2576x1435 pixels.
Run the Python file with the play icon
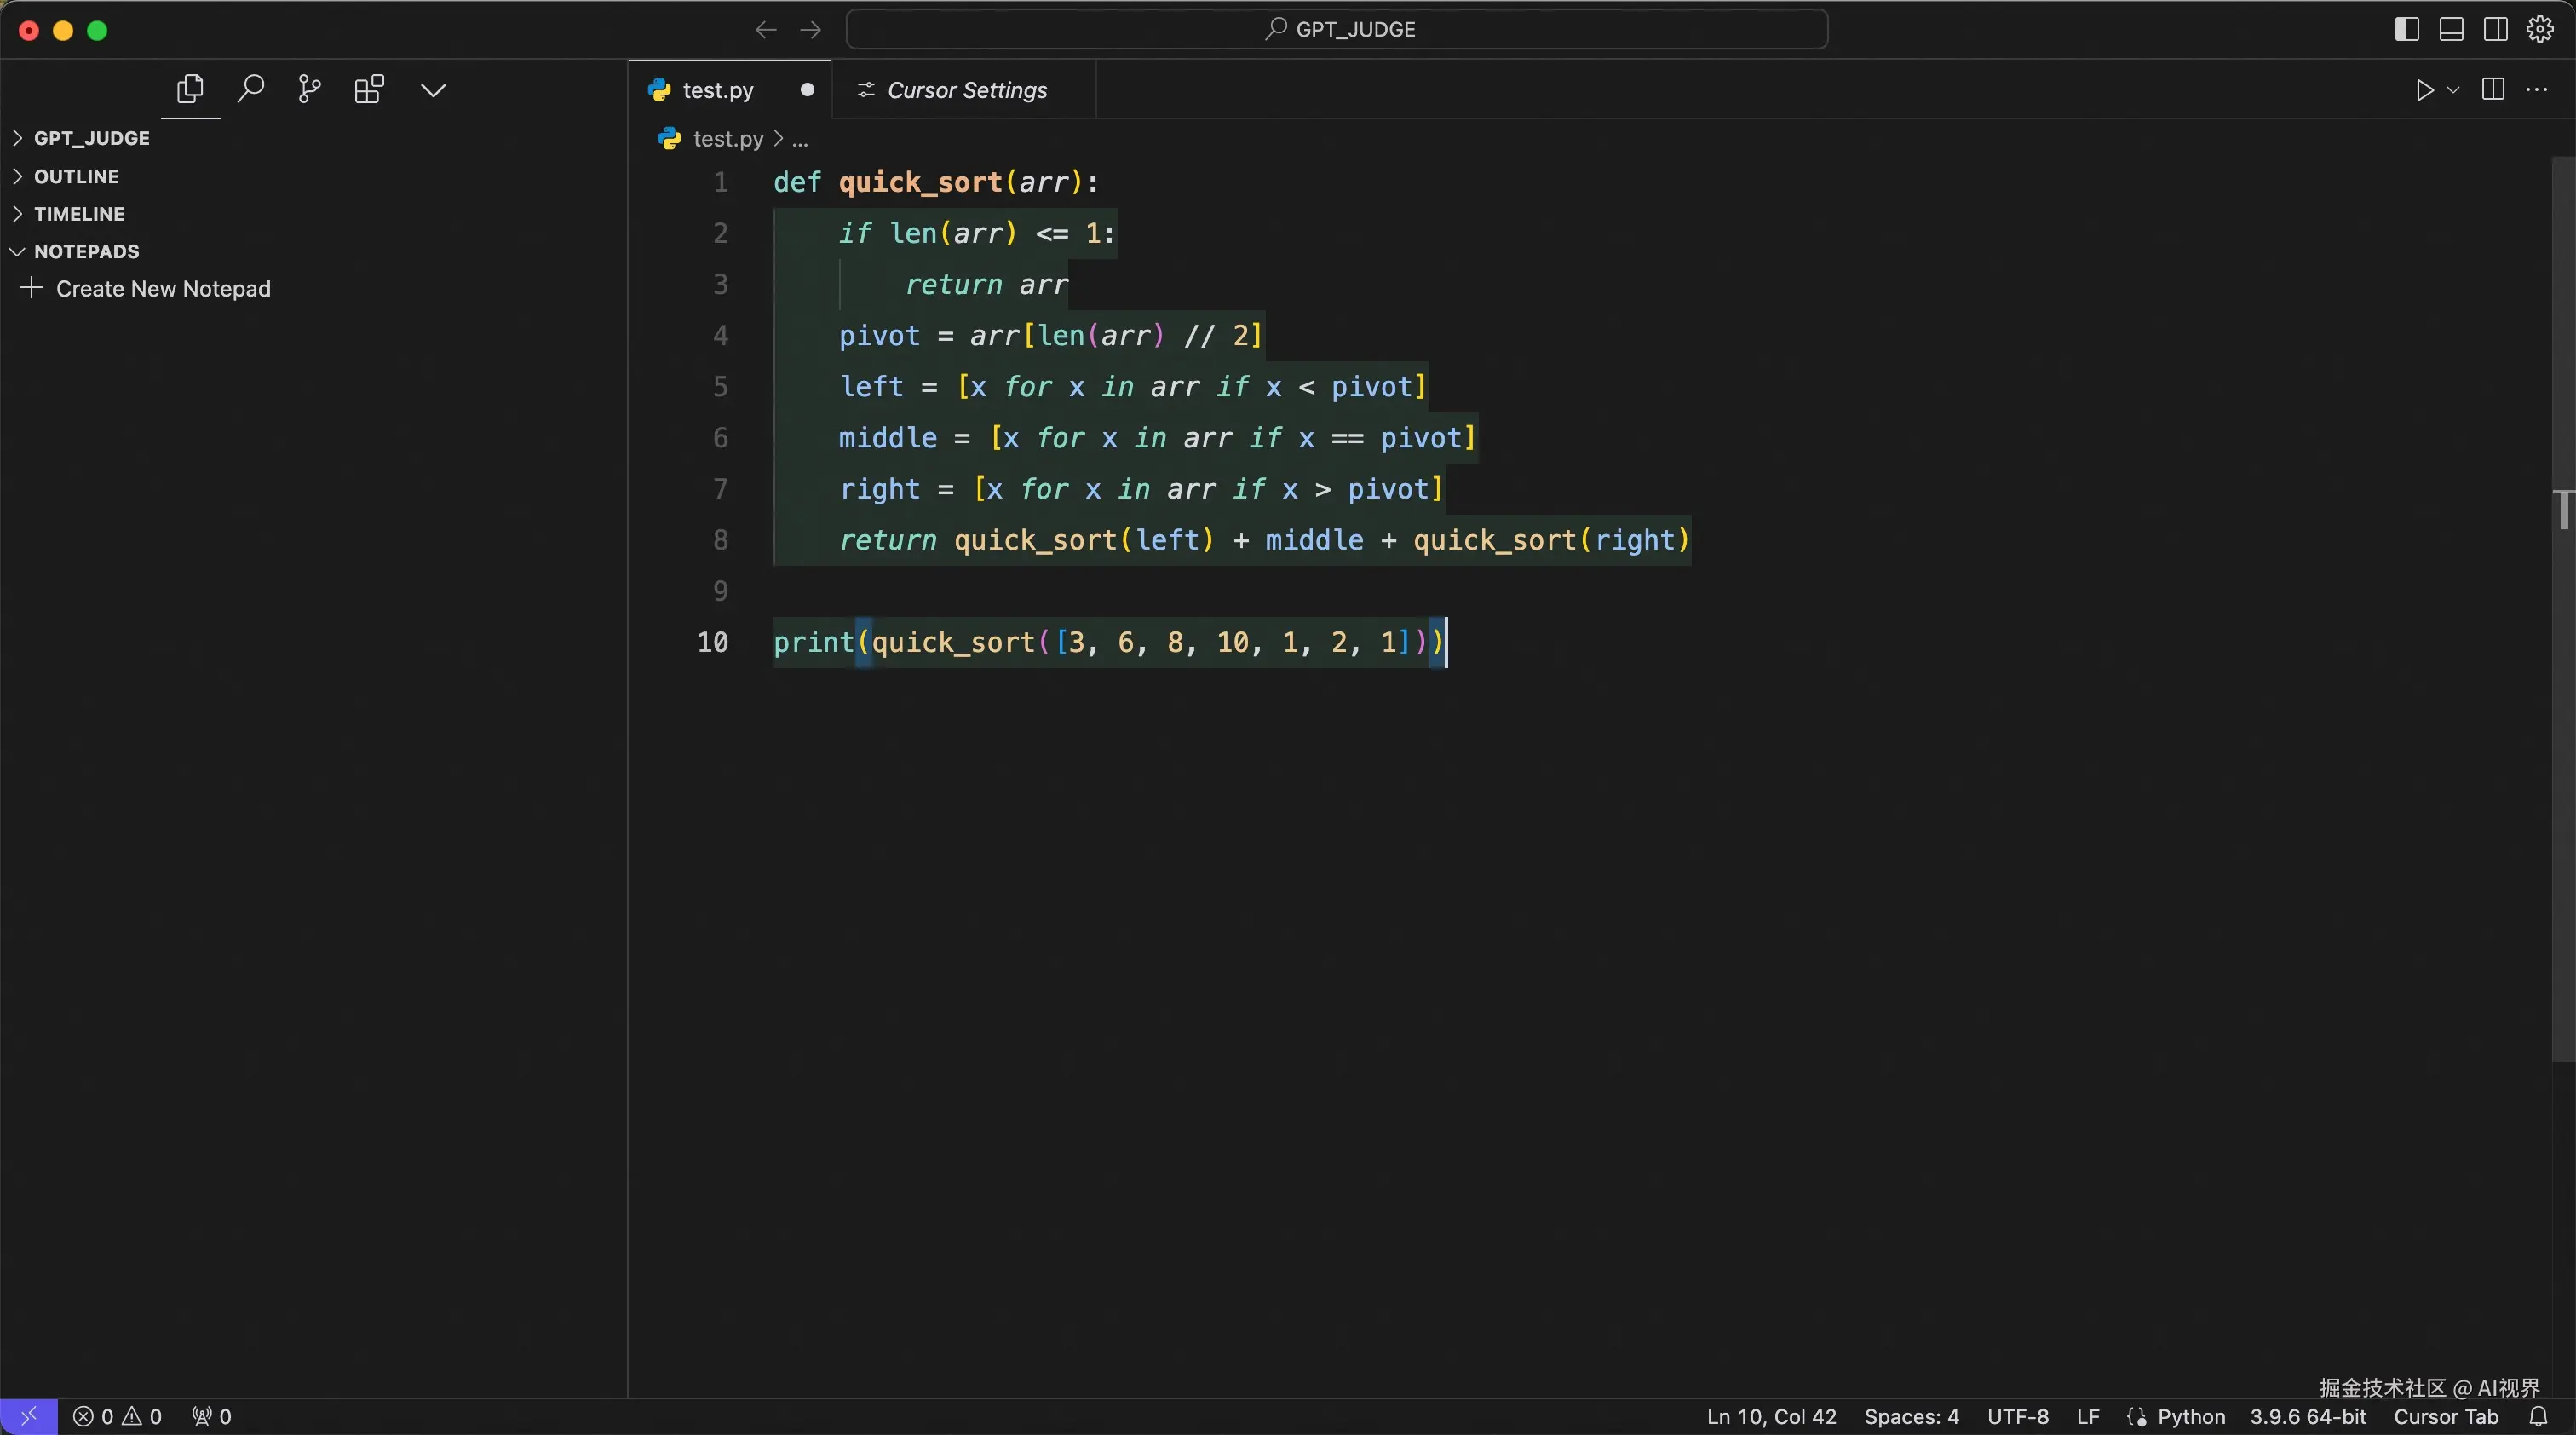pyautogui.click(x=2425, y=90)
